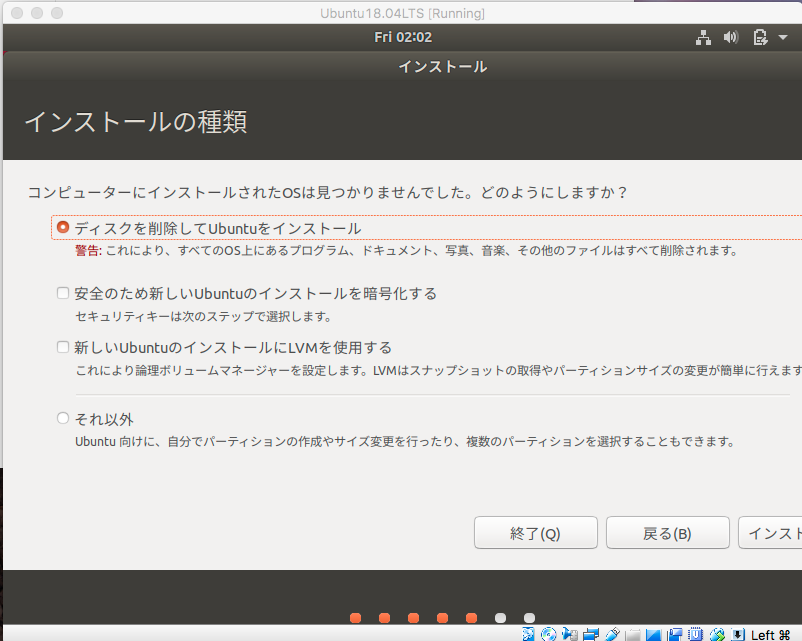Click the VirtualBox keyboard capture arrow icon
The image size is (802, 641).
[738, 634]
